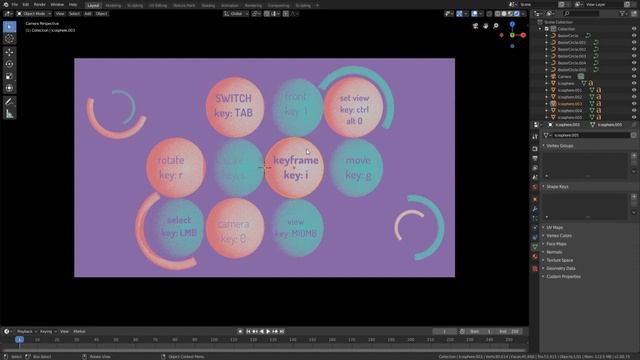Open the File menu

pyautogui.click(x=15, y=4)
